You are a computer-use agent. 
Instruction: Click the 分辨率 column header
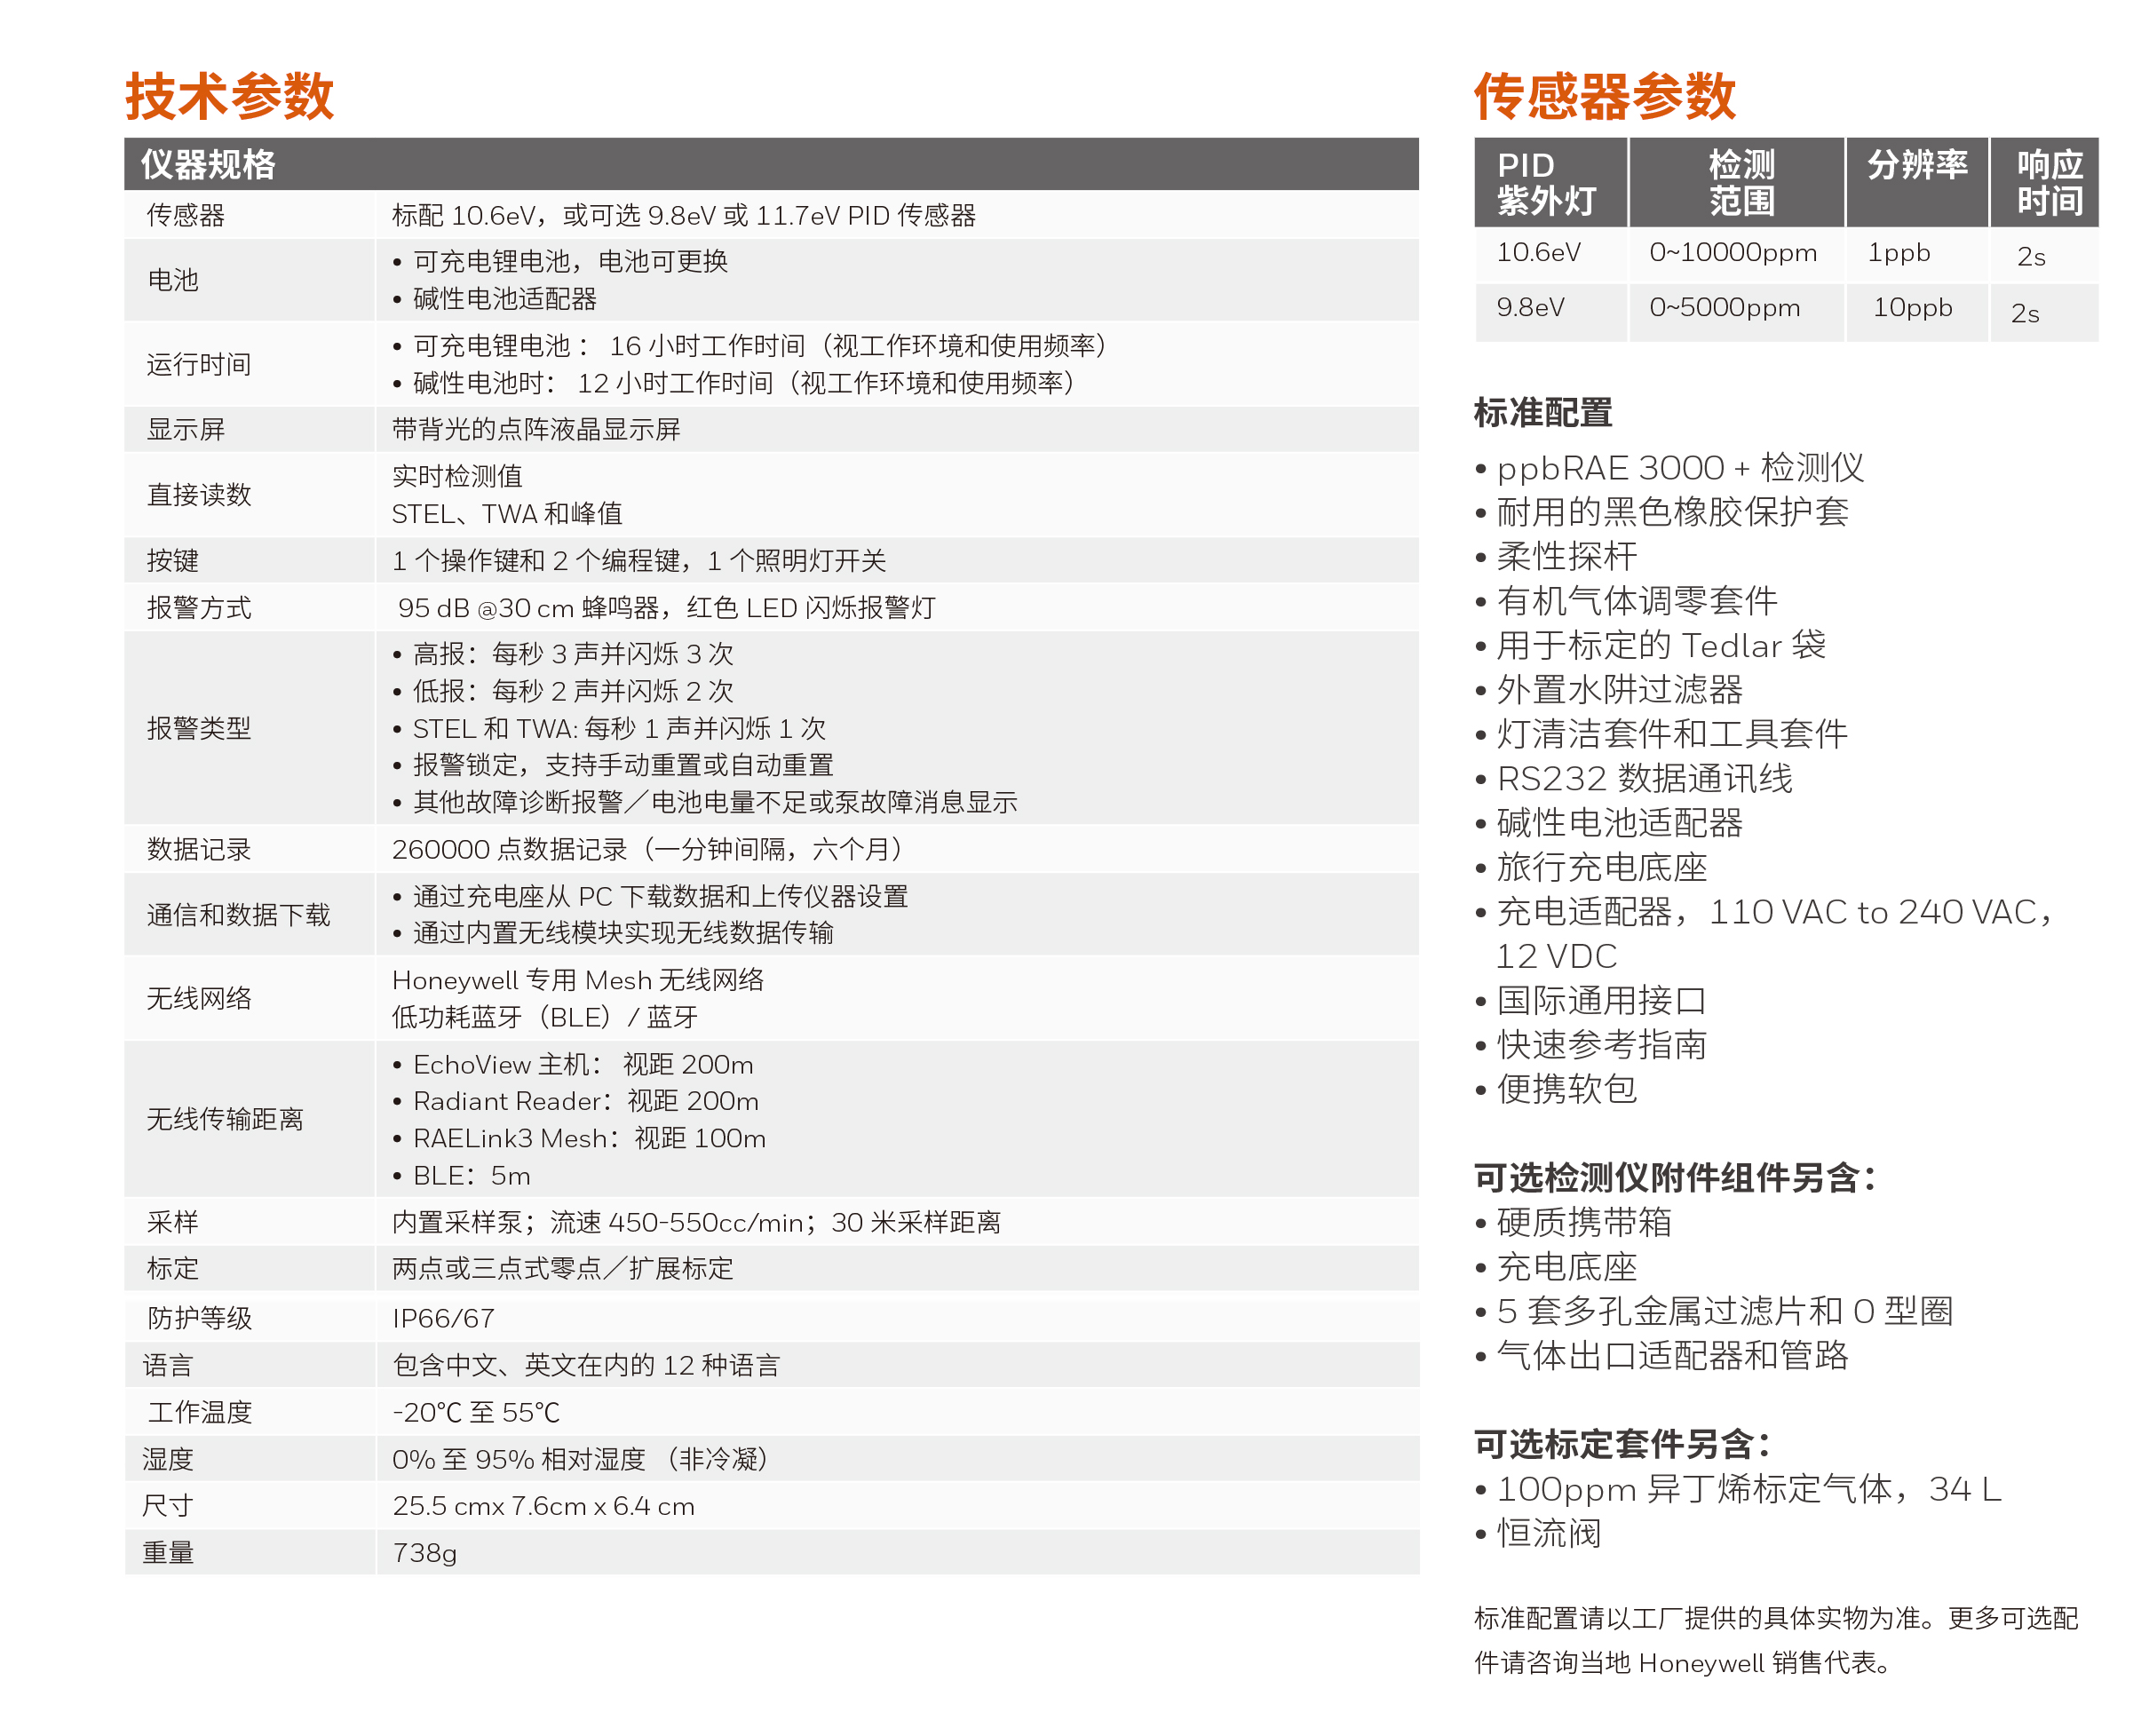1916,165
